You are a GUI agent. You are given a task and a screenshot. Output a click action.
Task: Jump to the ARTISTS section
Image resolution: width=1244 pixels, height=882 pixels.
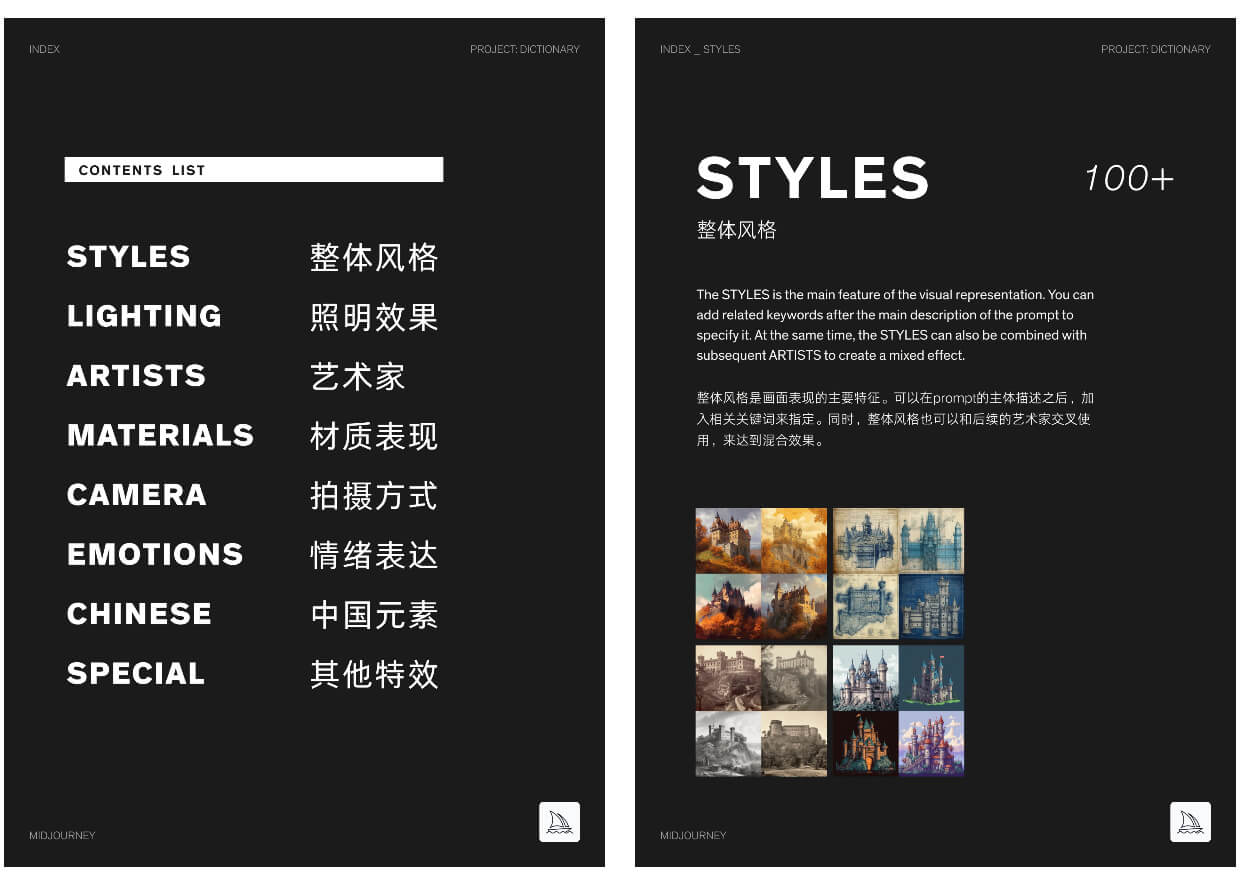[x=136, y=376]
